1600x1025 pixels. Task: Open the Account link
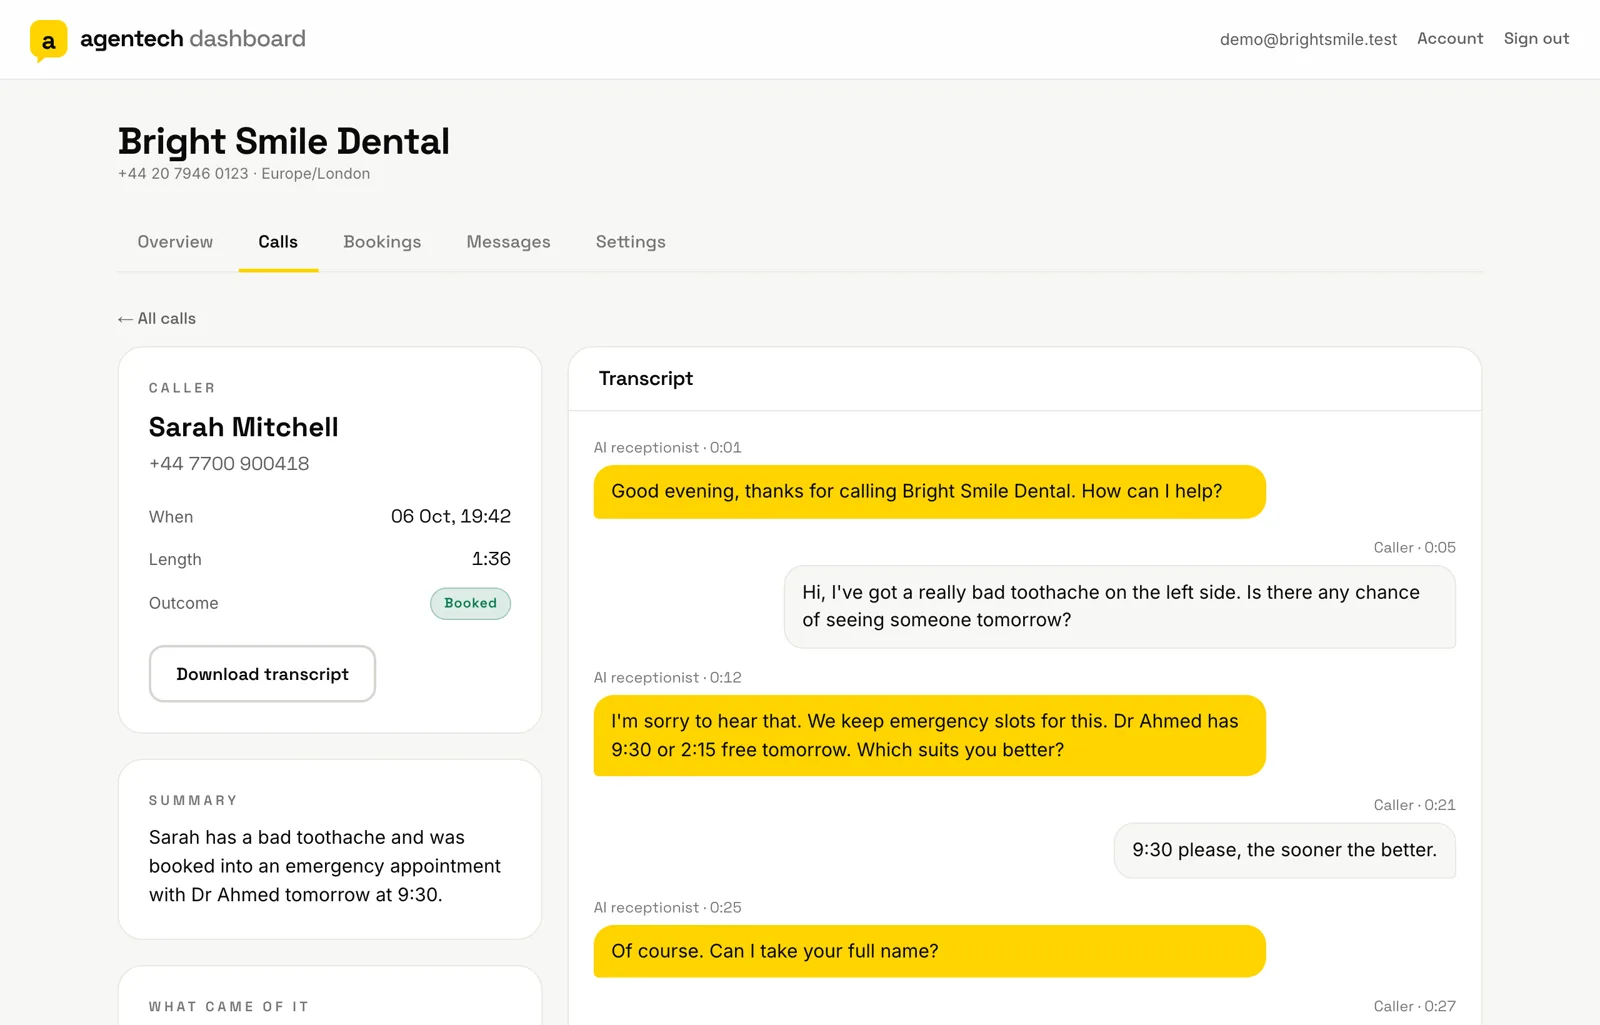coord(1450,39)
